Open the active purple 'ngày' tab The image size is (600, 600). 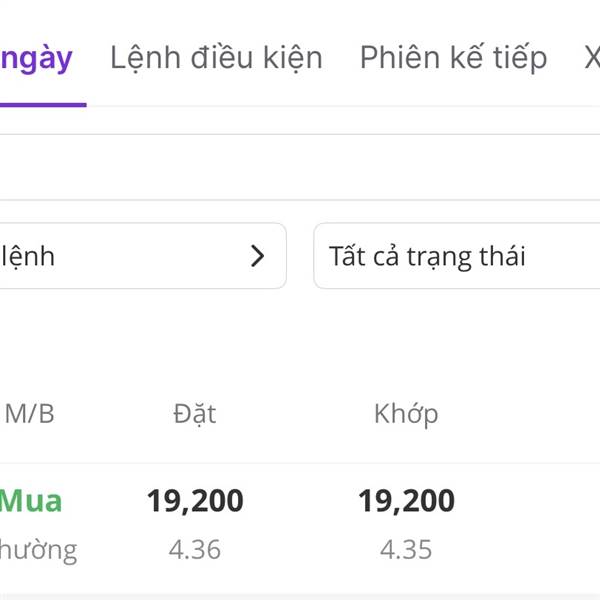pyautogui.click(x=37, y=58)
